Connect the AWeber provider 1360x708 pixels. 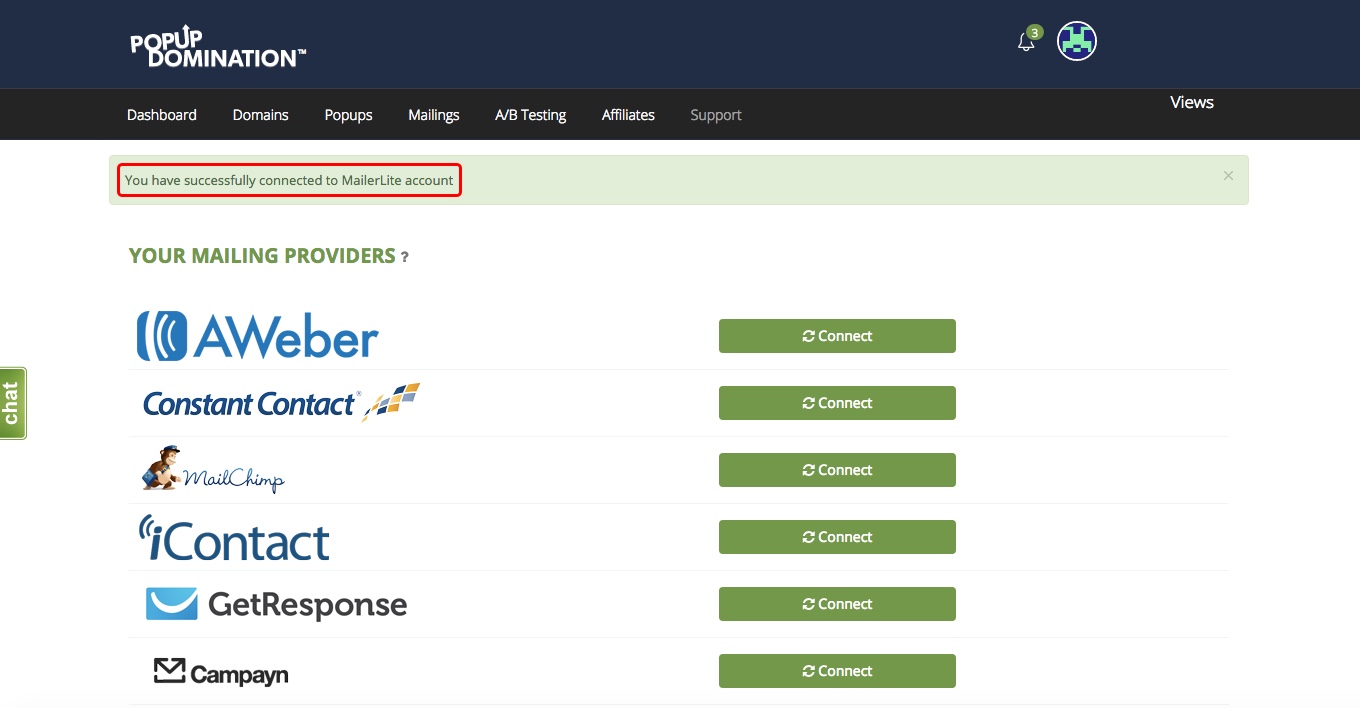(837, 336)
